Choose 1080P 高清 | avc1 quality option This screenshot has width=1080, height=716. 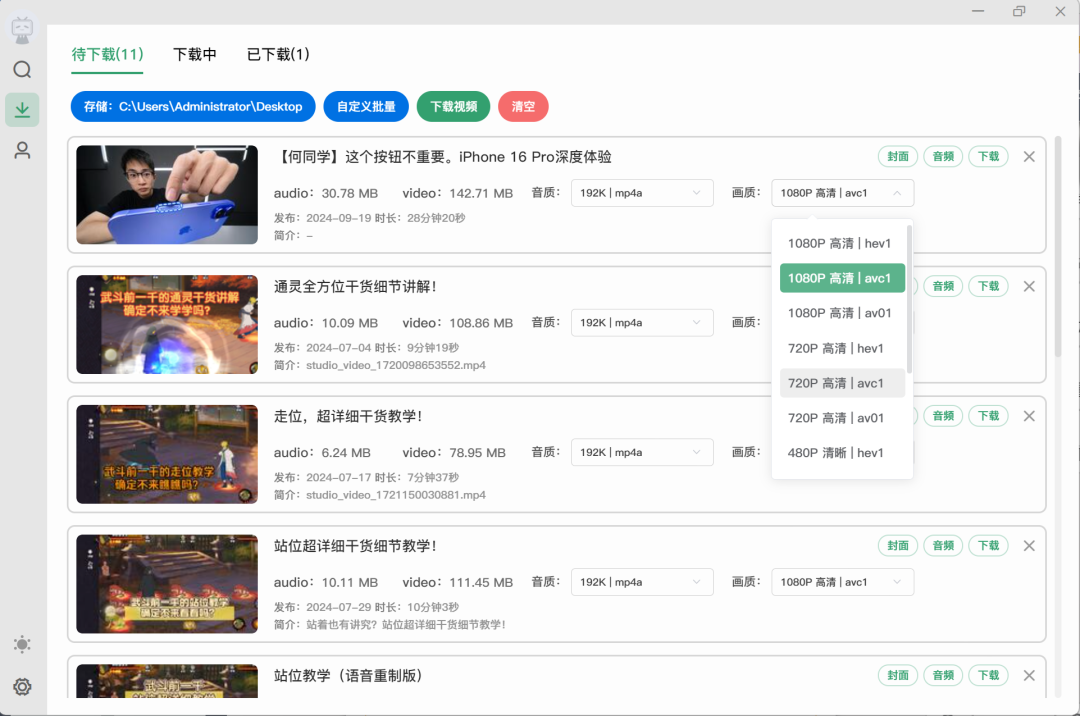click(x=842, y=278)
